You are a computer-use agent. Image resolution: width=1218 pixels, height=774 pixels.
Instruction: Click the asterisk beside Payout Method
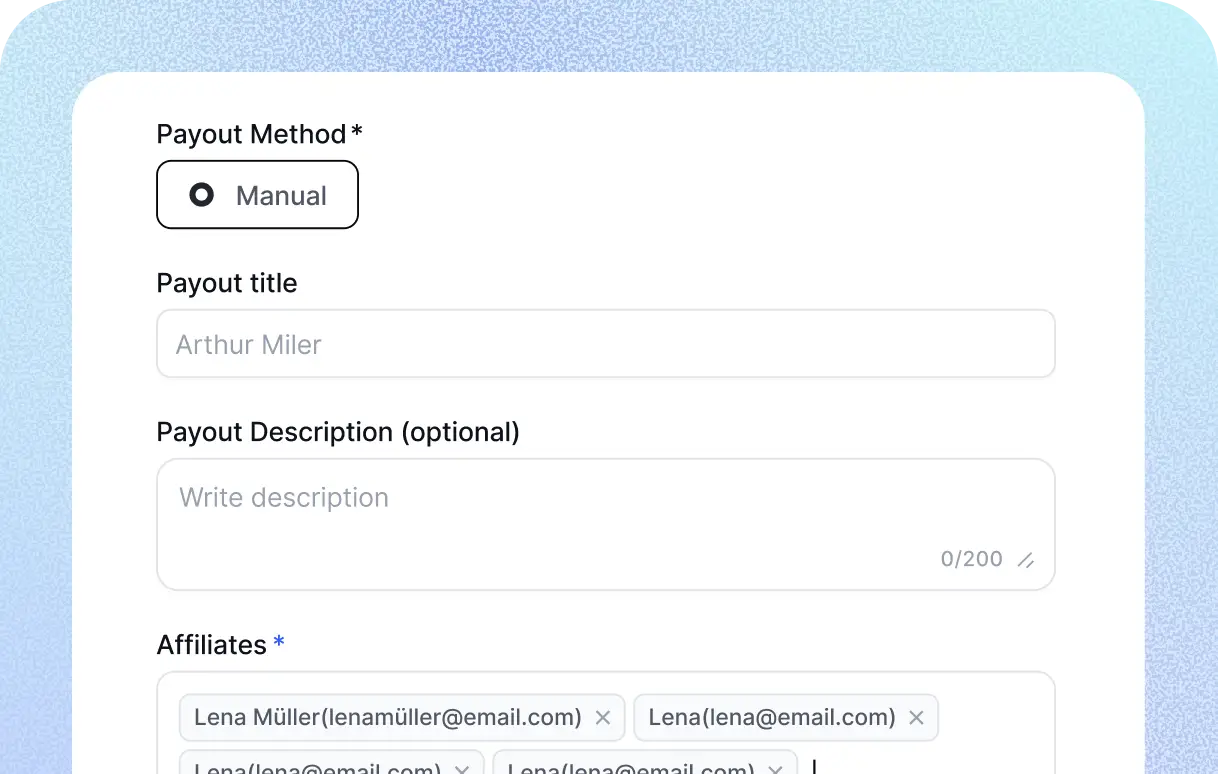357,131
